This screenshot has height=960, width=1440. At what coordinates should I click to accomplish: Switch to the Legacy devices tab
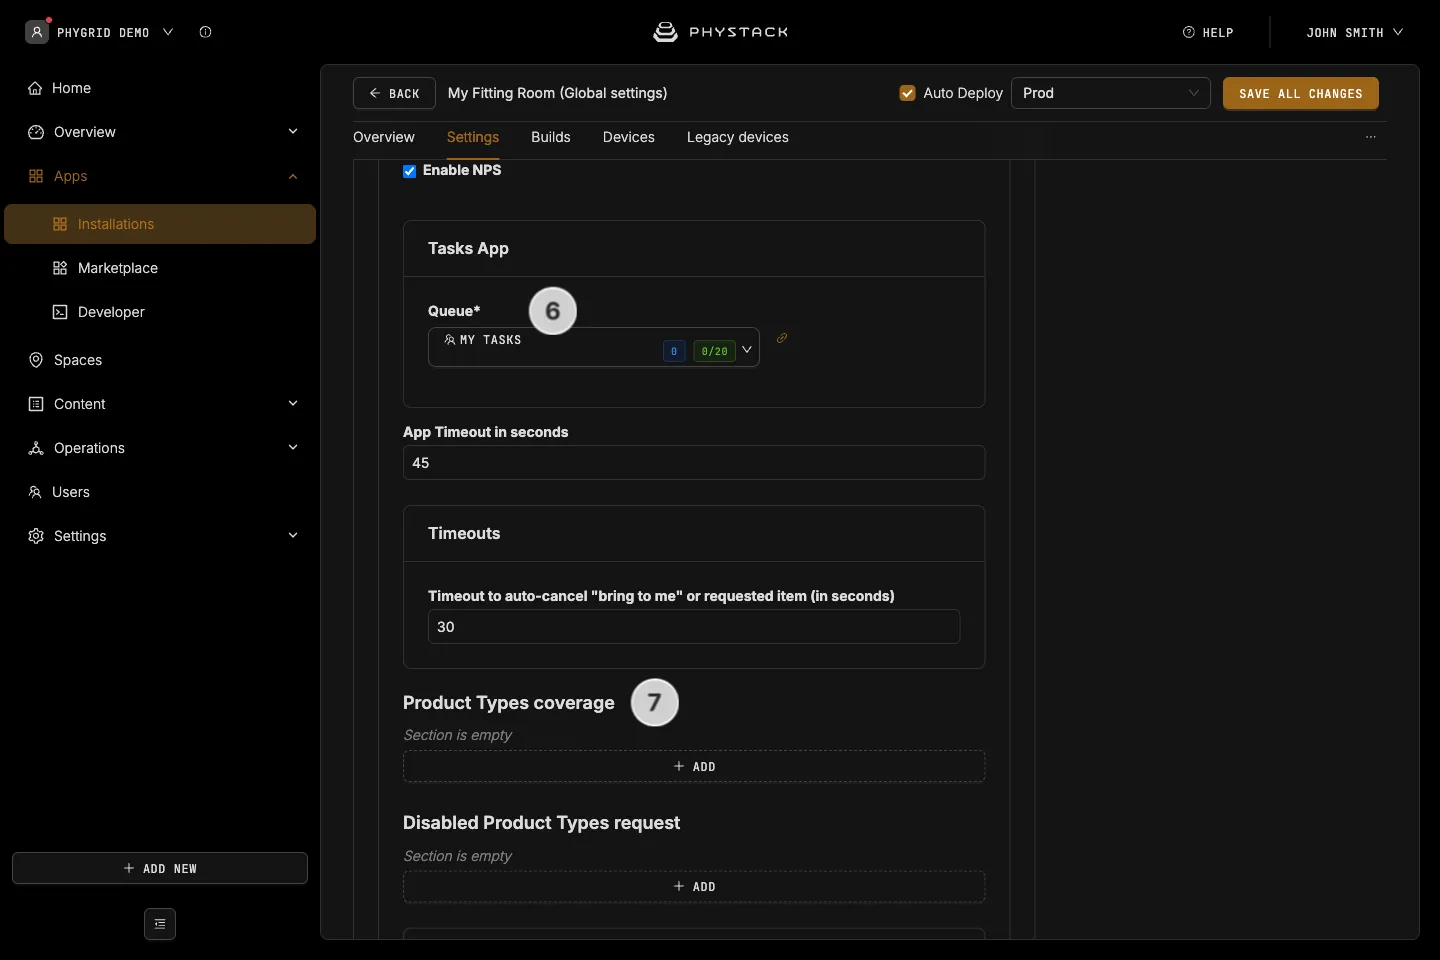[738, 137]
